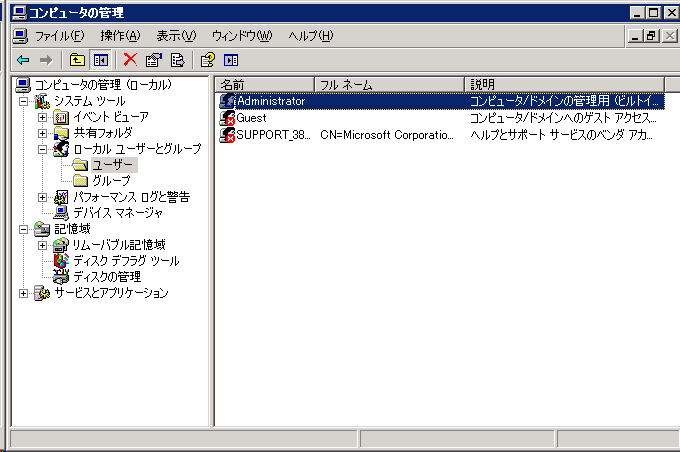Go up one level toolbar icon
Viewport: 680px width, 452px height.
[x=77, y=60]
